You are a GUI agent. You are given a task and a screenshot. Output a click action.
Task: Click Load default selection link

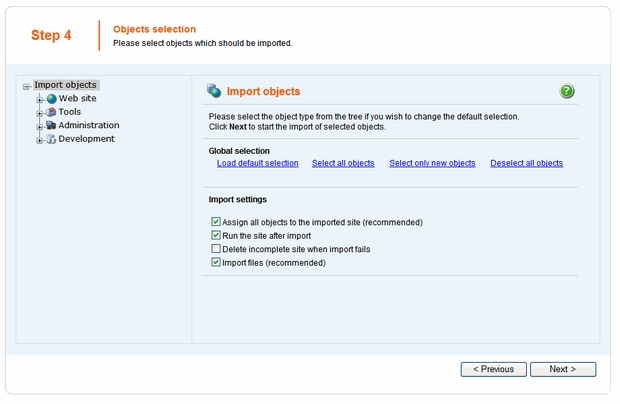point(257,163)
